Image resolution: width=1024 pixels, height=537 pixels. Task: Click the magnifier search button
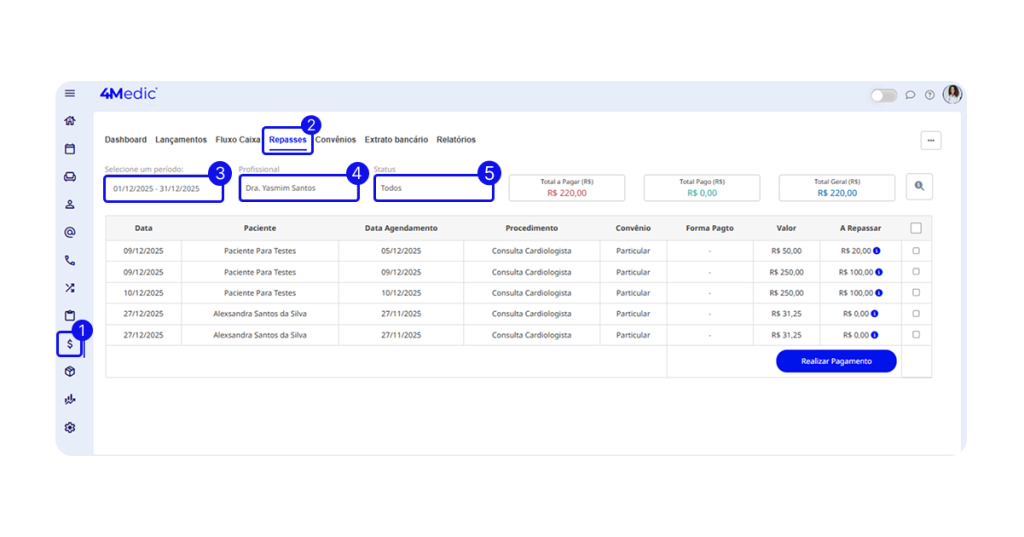pyautogui.click(x=919, y=187)
